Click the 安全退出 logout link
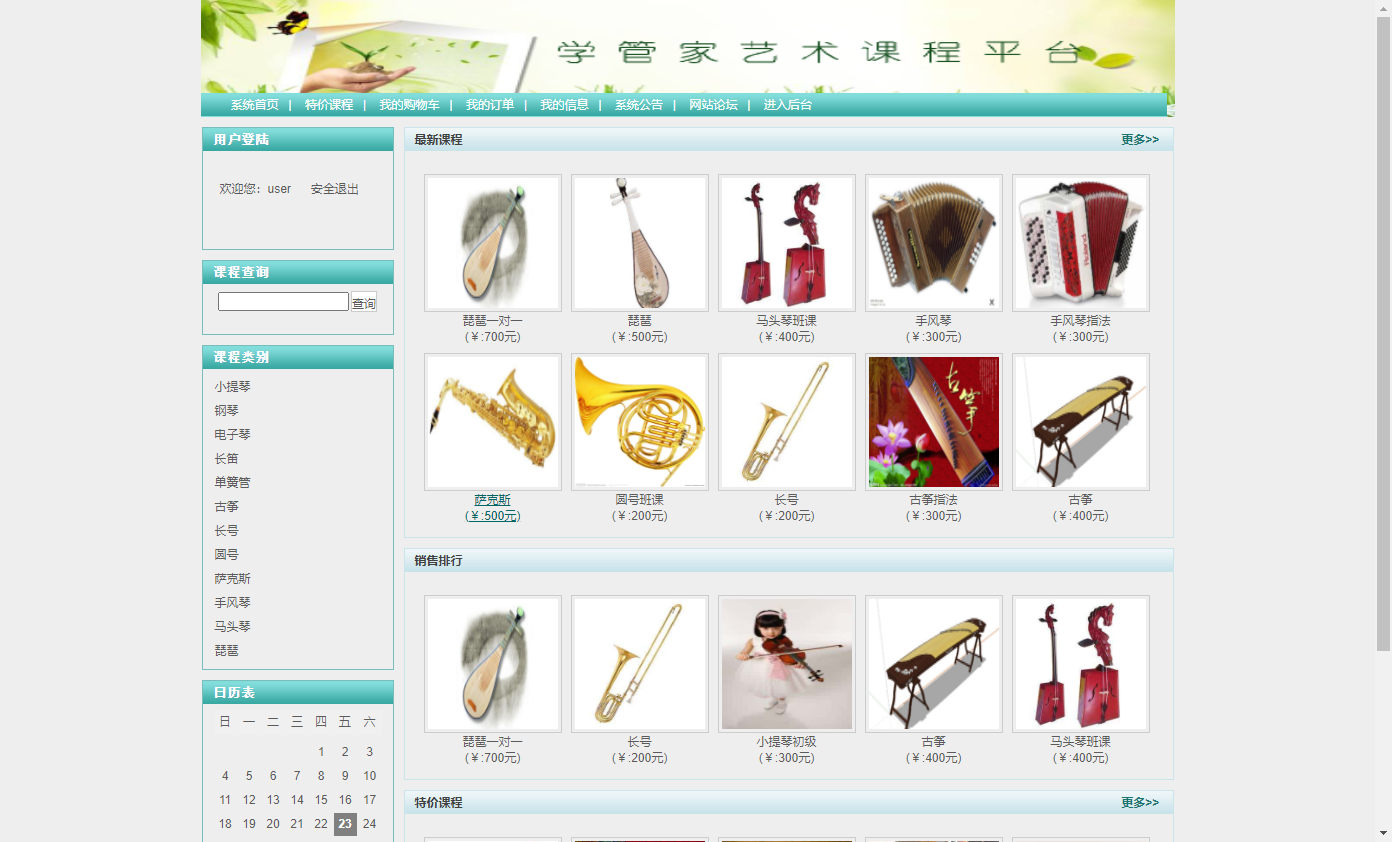Screen dimensions: 1392x842 click(x=334, y=189)
